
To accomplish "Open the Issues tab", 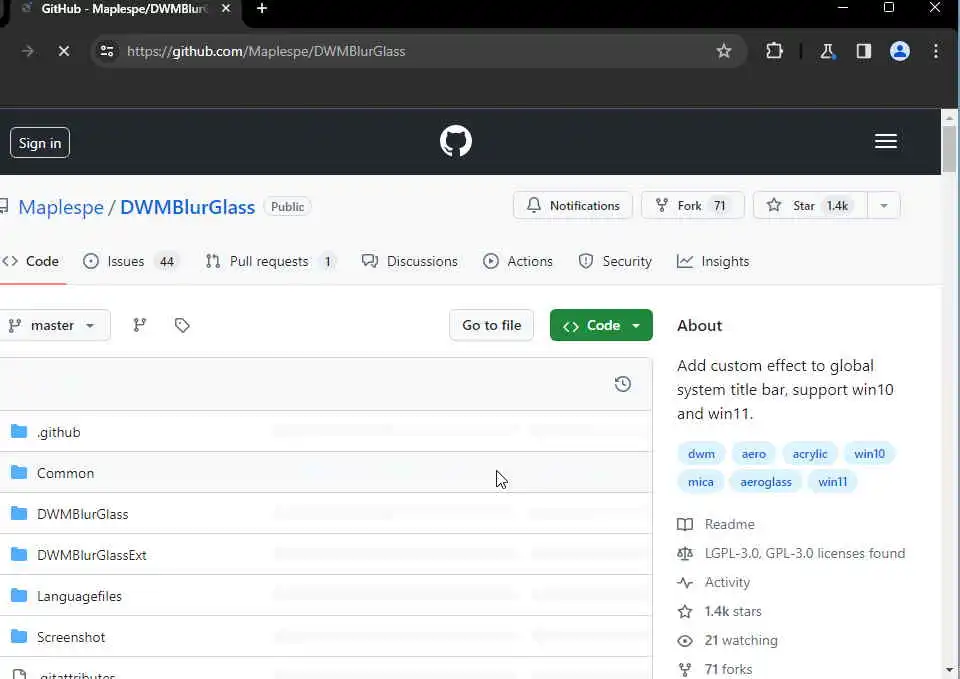I will pos(132,261).
